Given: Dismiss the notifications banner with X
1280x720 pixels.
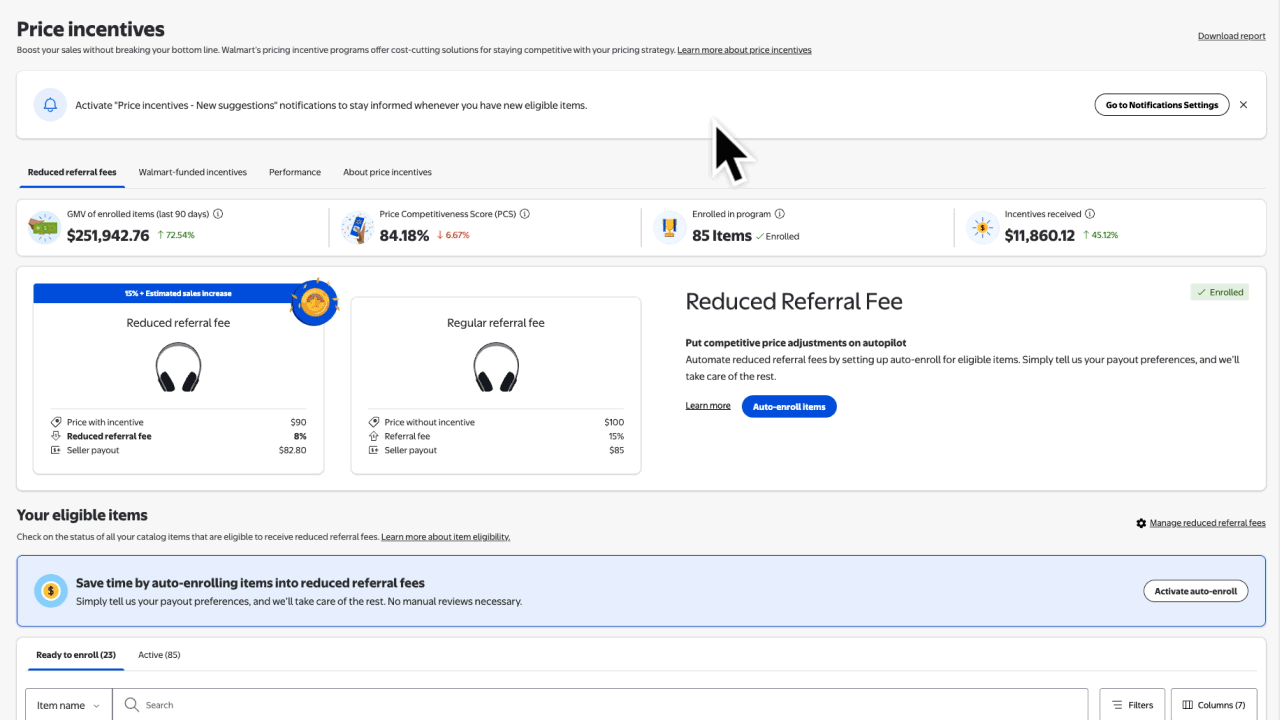Looking at the screenshot, I should coord(1243,104).
